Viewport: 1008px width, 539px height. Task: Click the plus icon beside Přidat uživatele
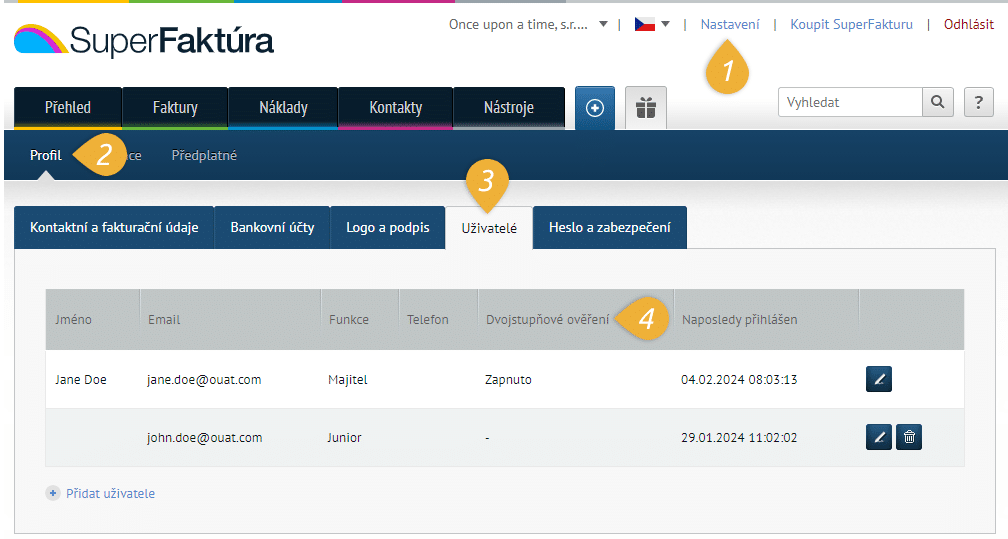(53, 493)
